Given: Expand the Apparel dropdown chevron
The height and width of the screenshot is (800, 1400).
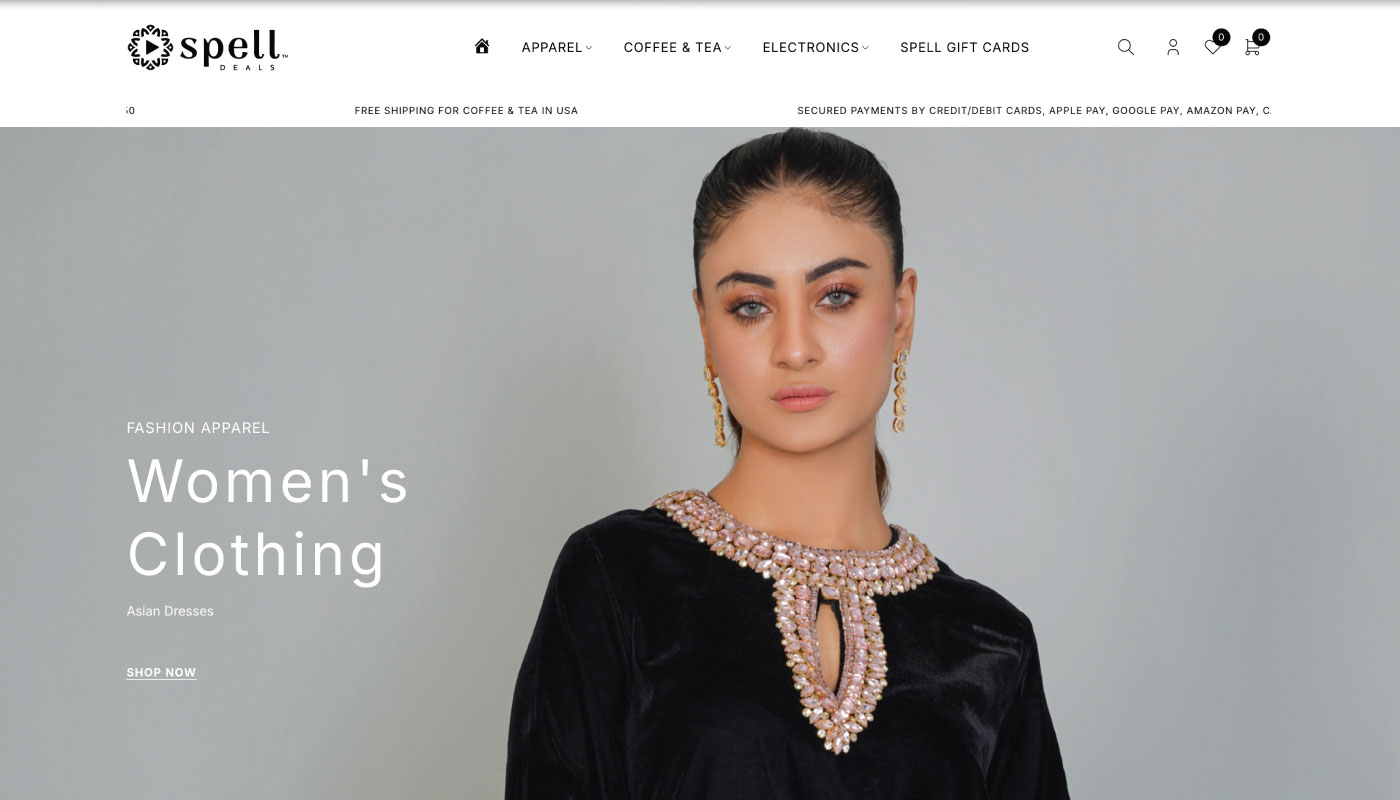Looking at the screenshot, I should (589, 47).
